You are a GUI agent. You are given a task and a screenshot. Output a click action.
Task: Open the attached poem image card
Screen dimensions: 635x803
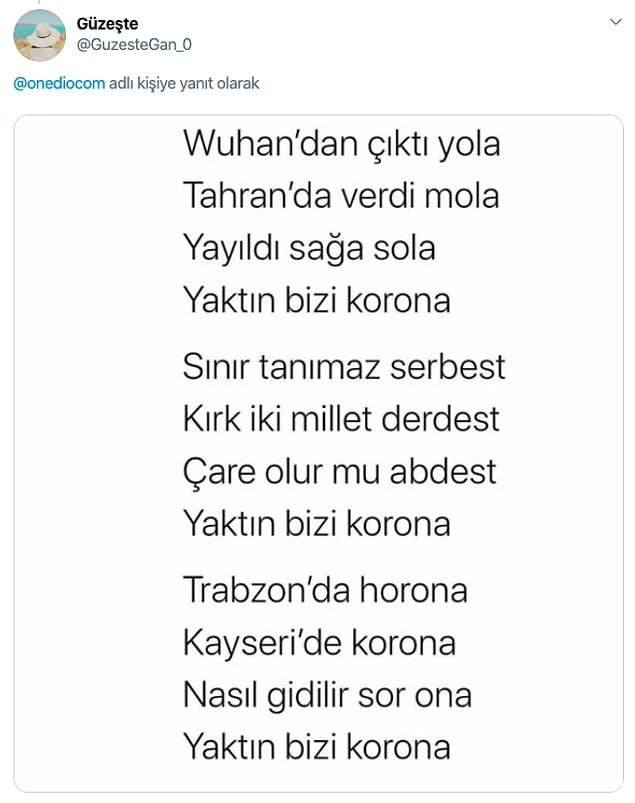pos(319,453)
